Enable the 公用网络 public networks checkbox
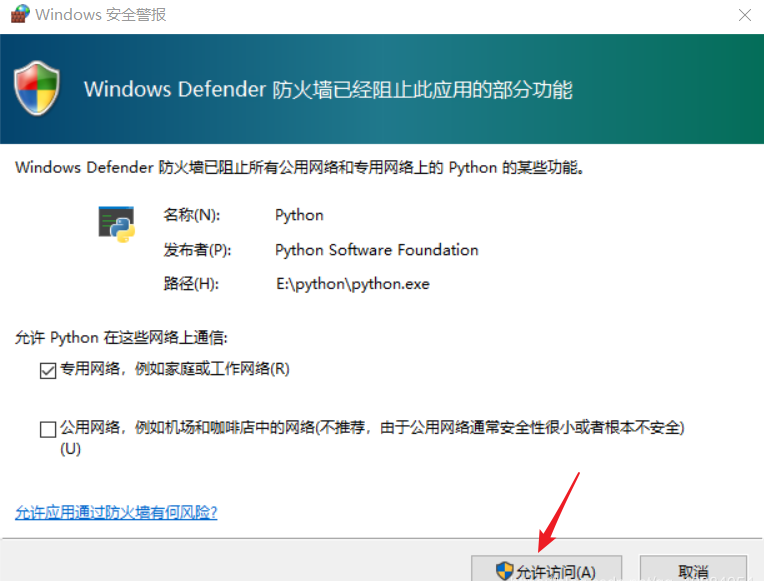 tap(48, 429)
